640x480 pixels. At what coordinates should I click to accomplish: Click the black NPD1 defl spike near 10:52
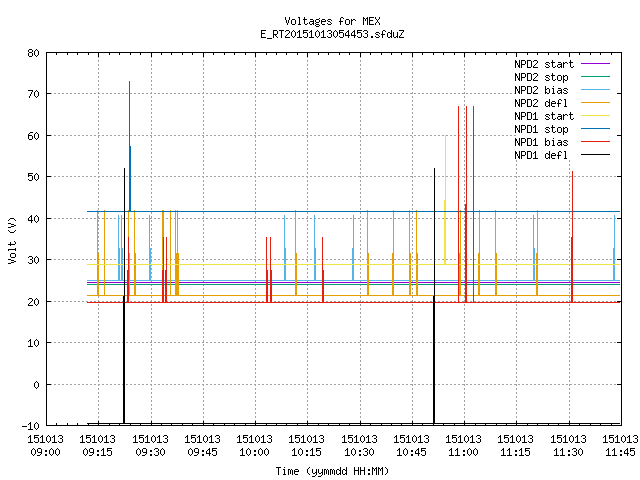[x=434, y=296]
